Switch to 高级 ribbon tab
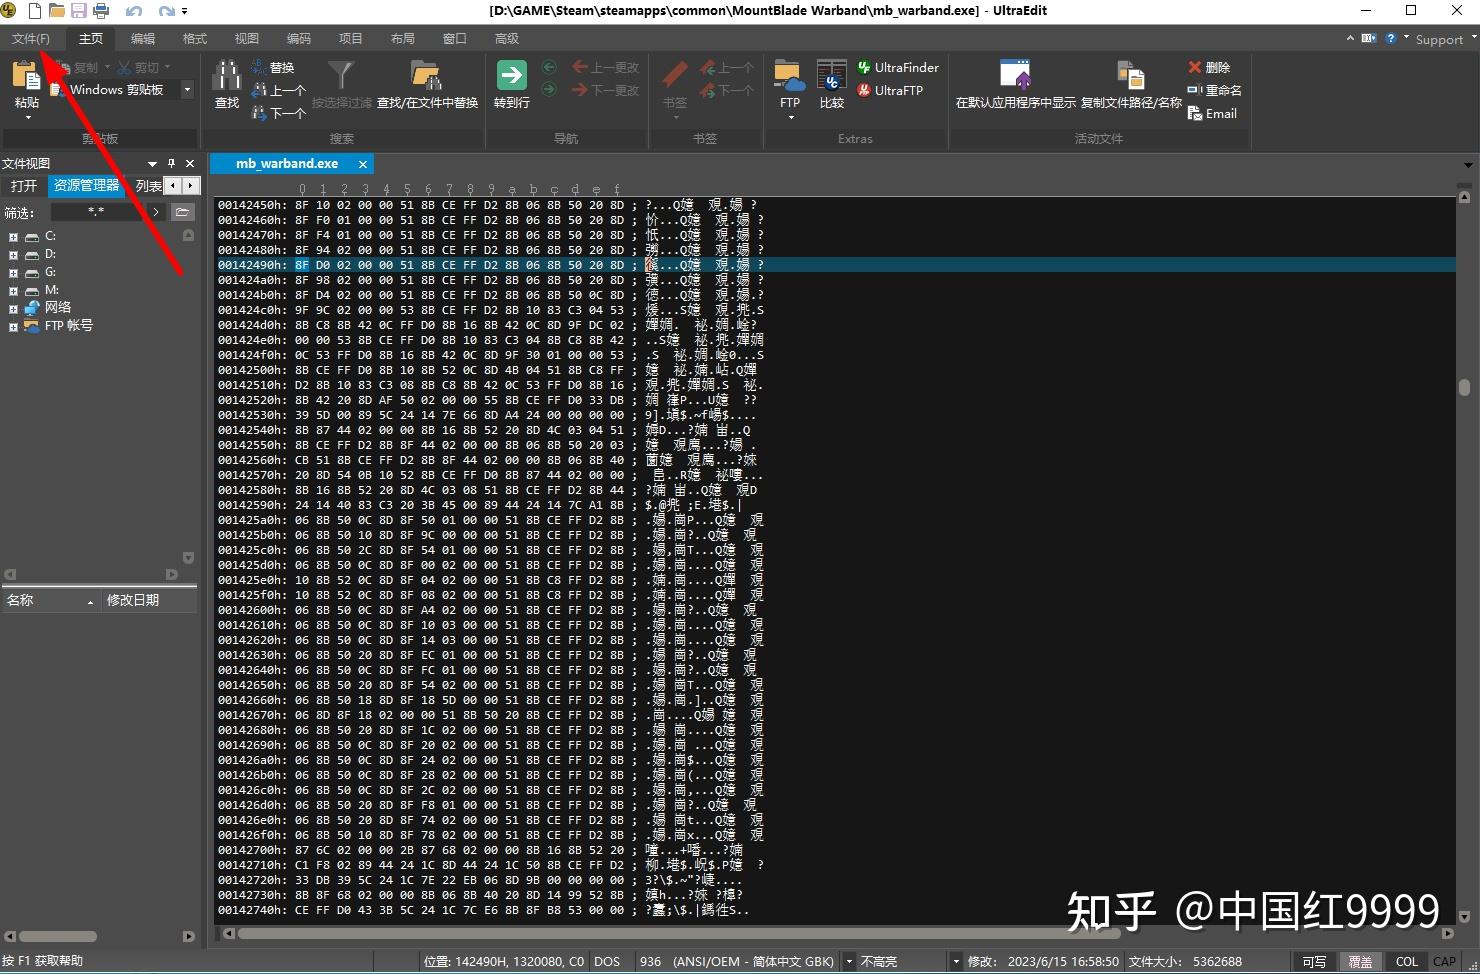 pyautogui.click(x=507, y=38)
